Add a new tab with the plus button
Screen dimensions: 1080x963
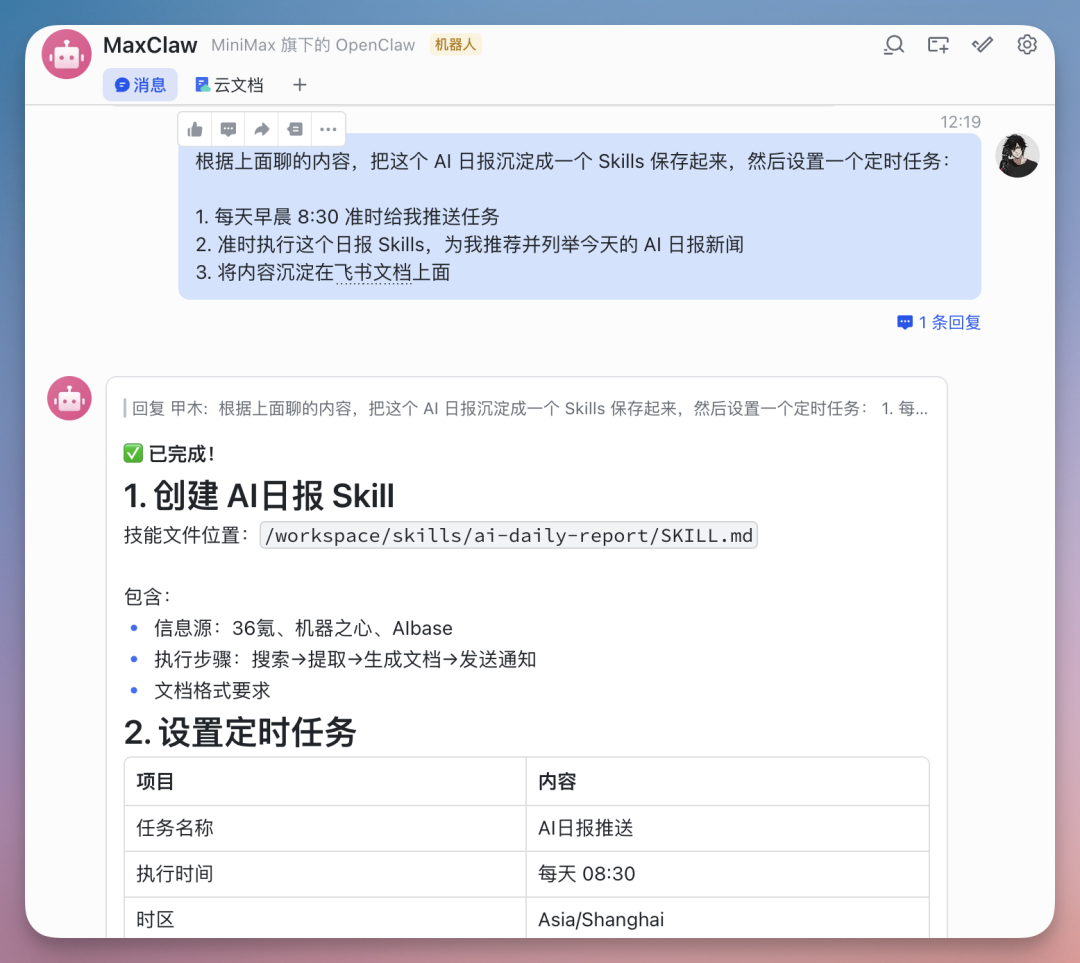pyautogui.click(x=299, y=85)
